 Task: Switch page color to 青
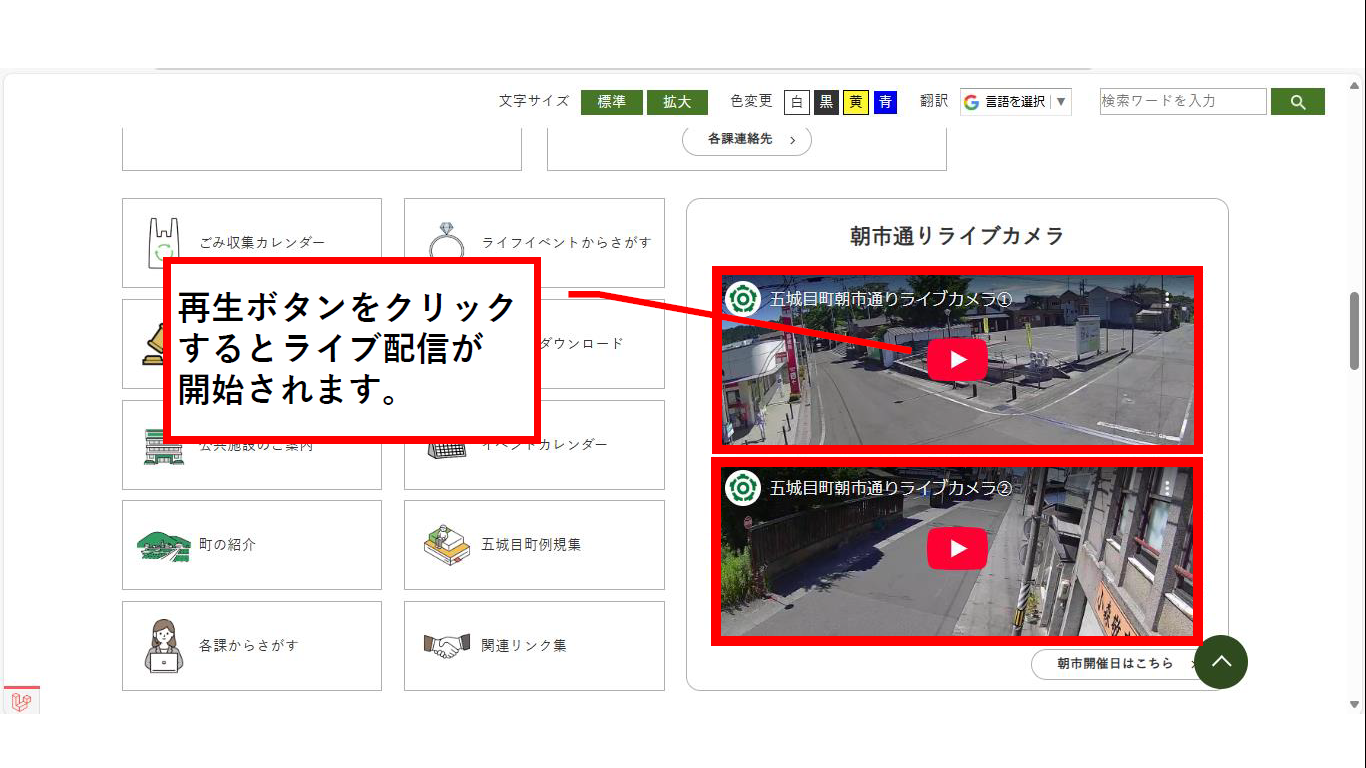(885, 102)
